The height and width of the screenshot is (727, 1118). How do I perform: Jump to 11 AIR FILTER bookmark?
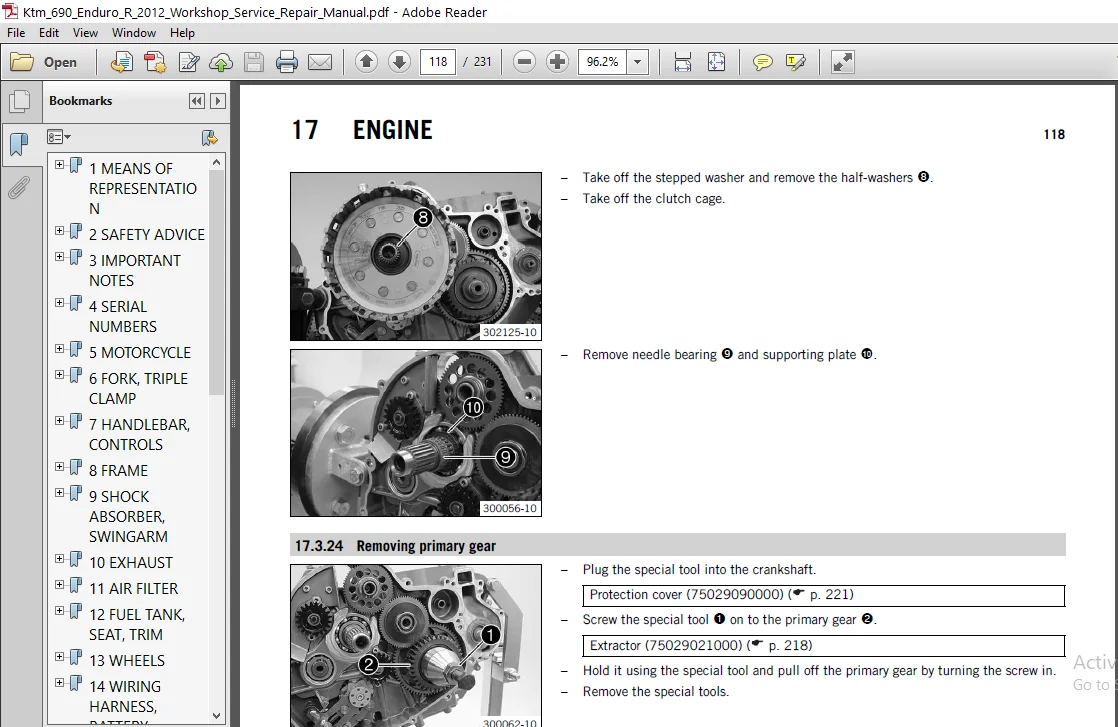[133, 589]
